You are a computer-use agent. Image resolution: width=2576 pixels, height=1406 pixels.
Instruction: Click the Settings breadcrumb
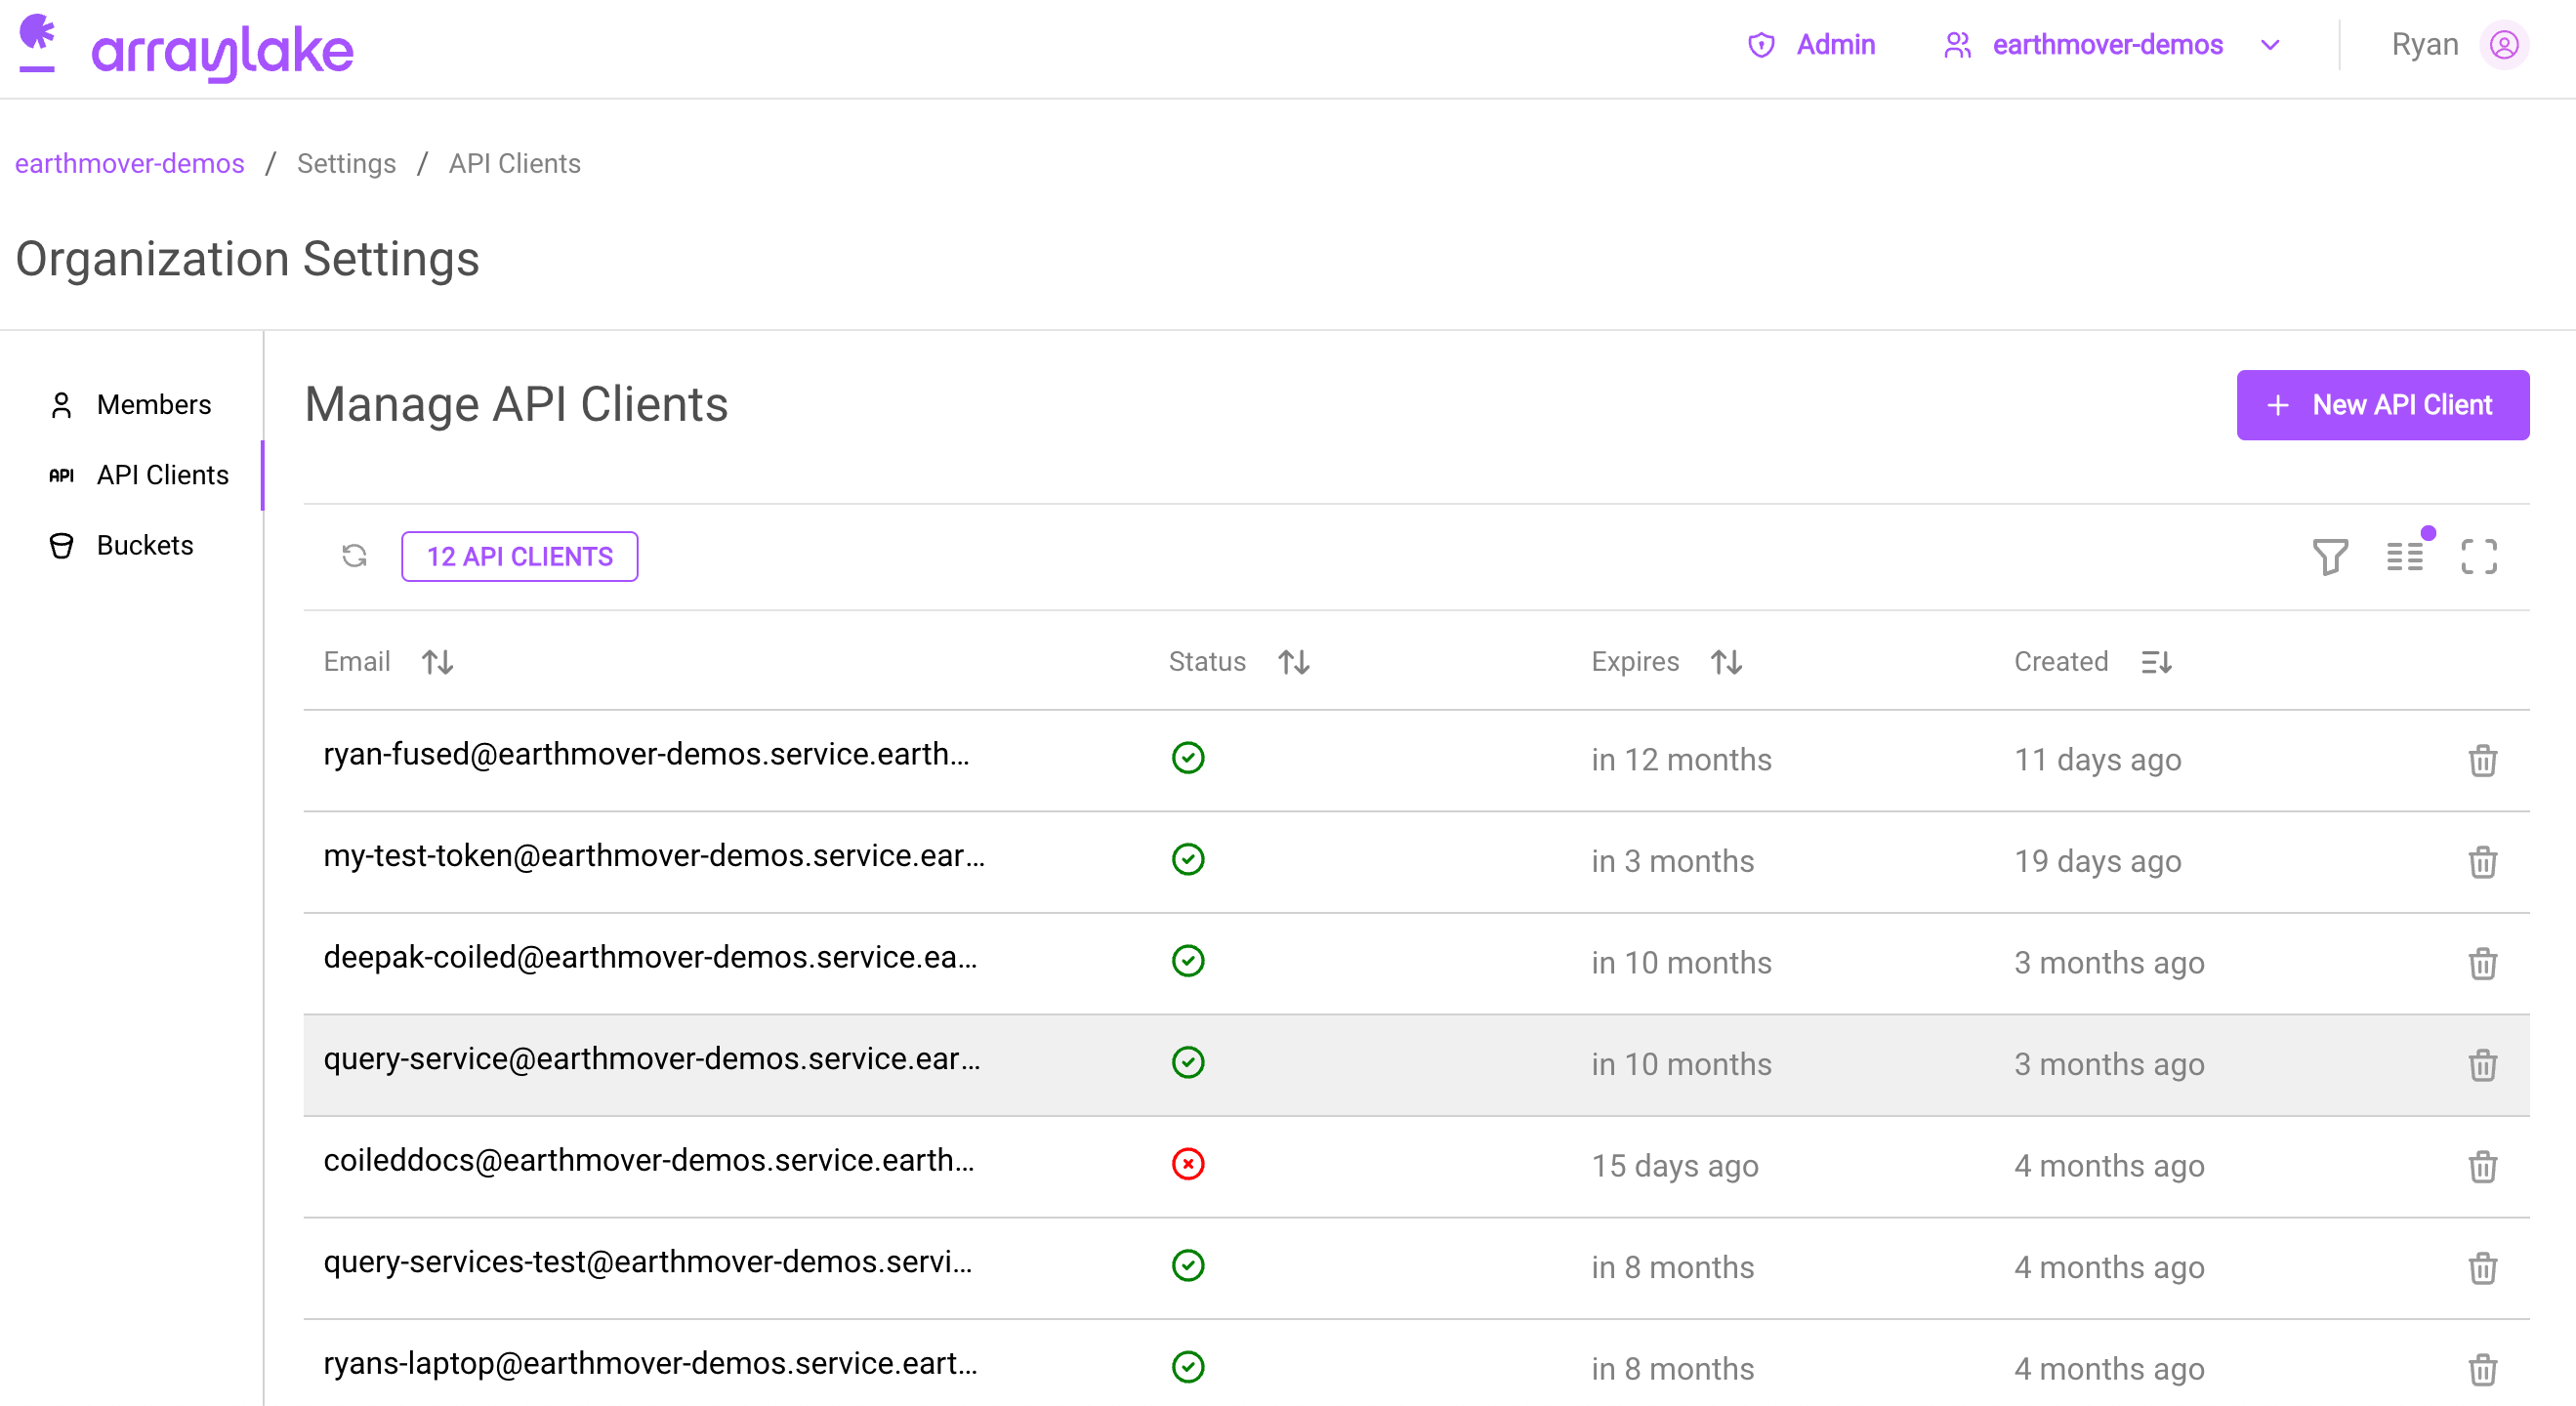pyautogui.click(x=346, y=163)
